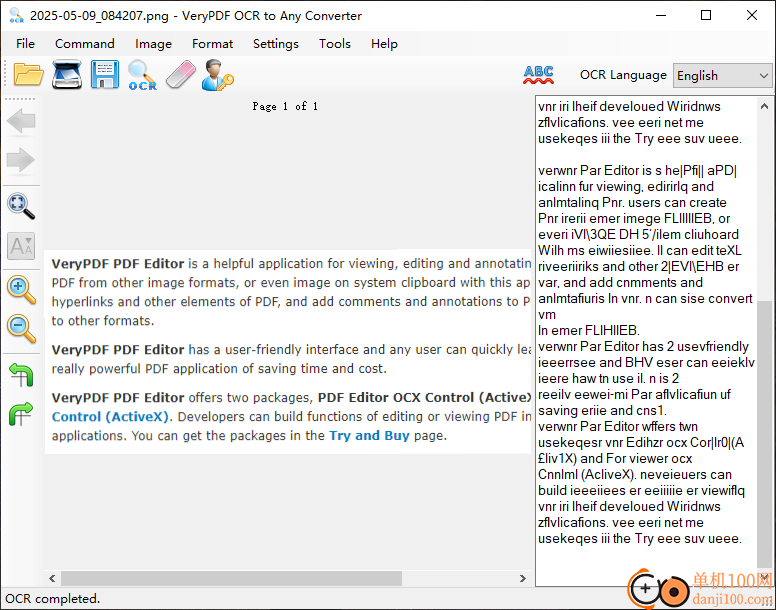This screenshot has height=610, width=776.
Task: Click the horizontal scrollbar thumb
Action: (x=231, y=578)
